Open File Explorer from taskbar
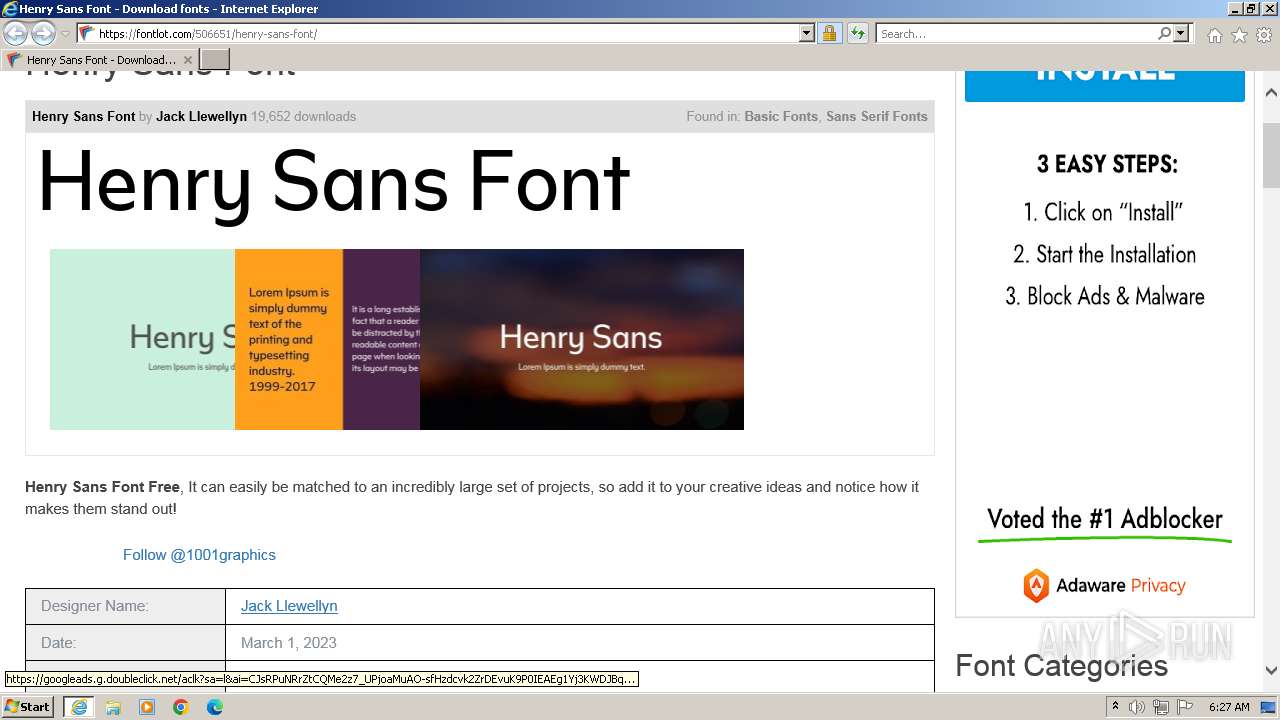Image resolution: width=1280 pixels, height=720 pixels. click(x=113, y=707)
